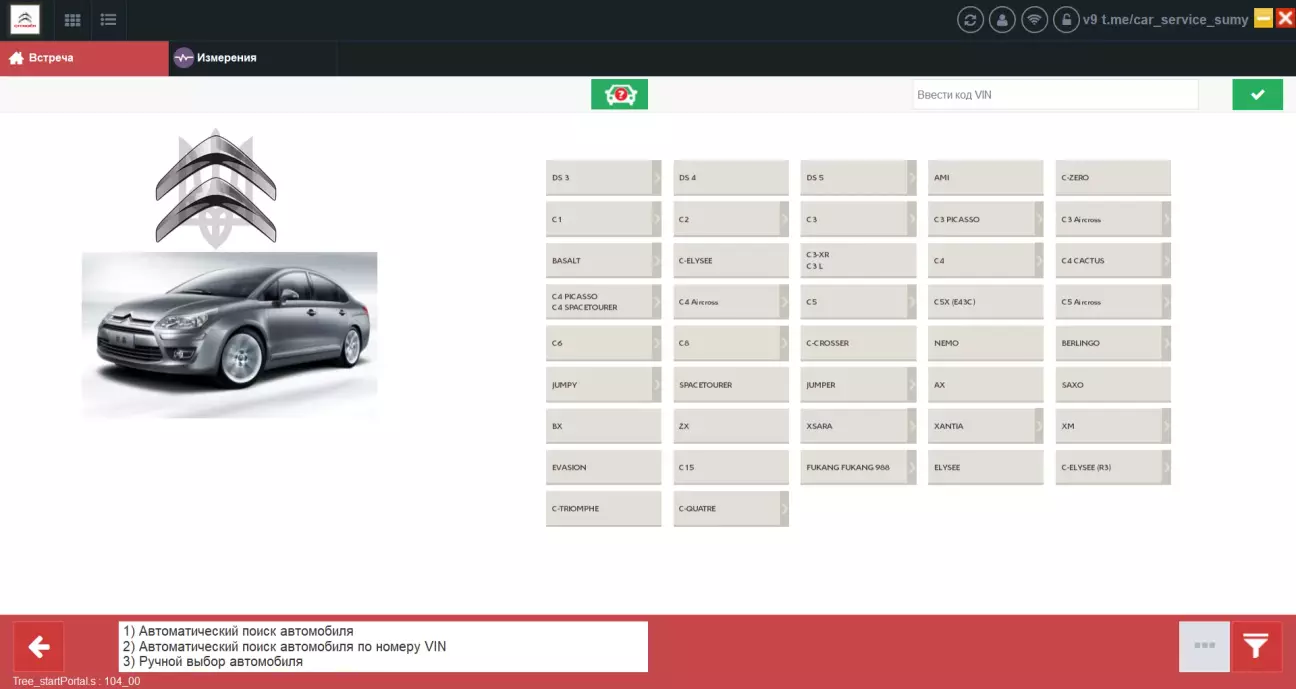Select the C1 model

[603, 219]
